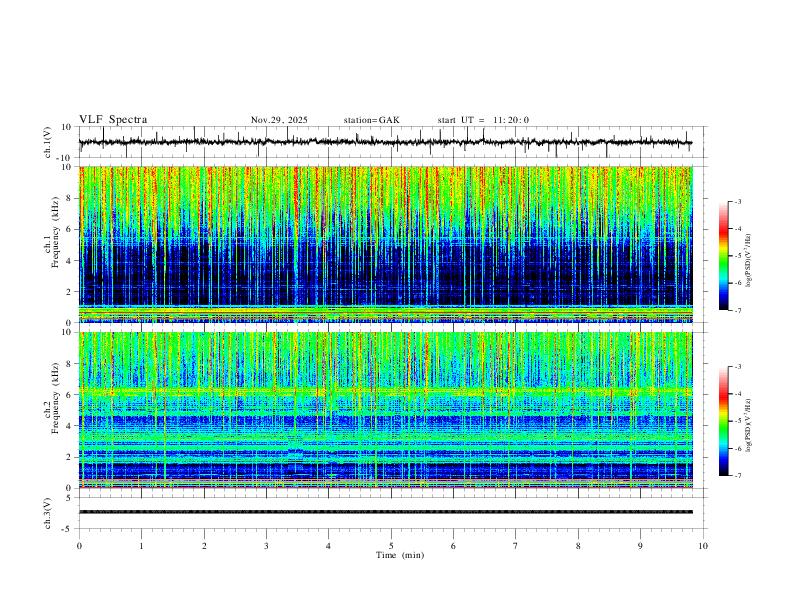Viewport: 792px width, 612px height.
Task: Select the "ch.3(V)" axis label
Action: [48, 514]
